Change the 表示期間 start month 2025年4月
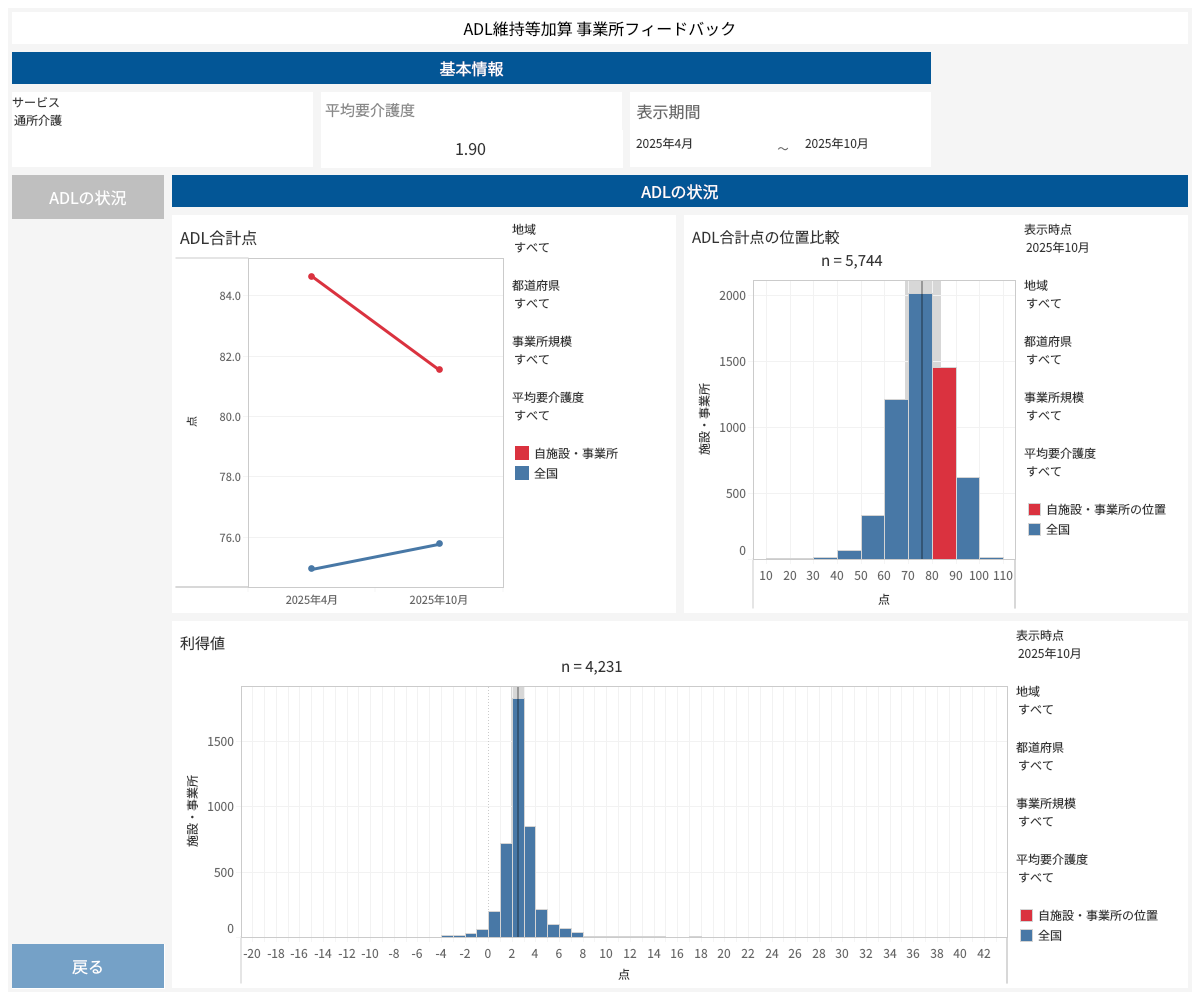1200x1000 pixels. click(665, 144)
